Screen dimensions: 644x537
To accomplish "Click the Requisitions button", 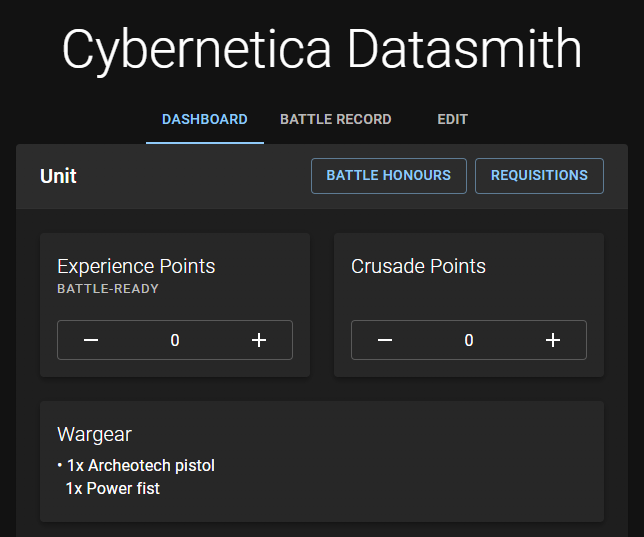I will 539,175.
